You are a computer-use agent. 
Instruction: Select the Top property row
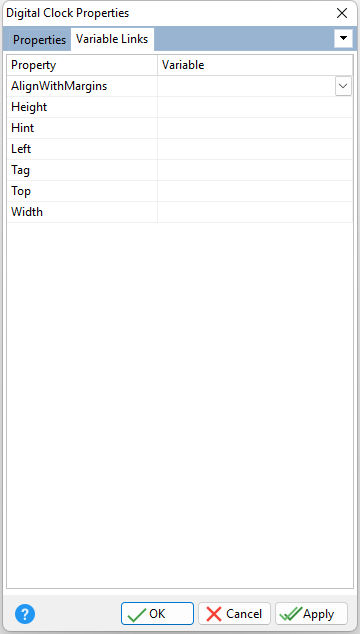click(180, 191)
